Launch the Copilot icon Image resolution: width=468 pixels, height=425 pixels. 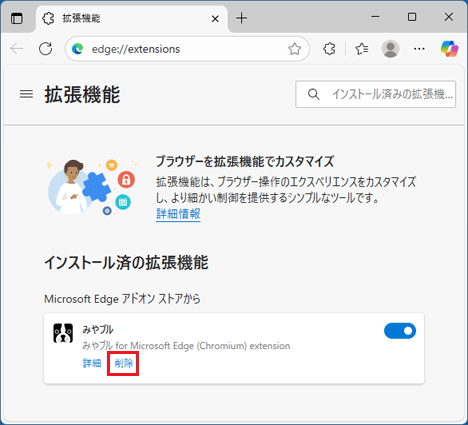pyautogui.click(x=449, y=49)
